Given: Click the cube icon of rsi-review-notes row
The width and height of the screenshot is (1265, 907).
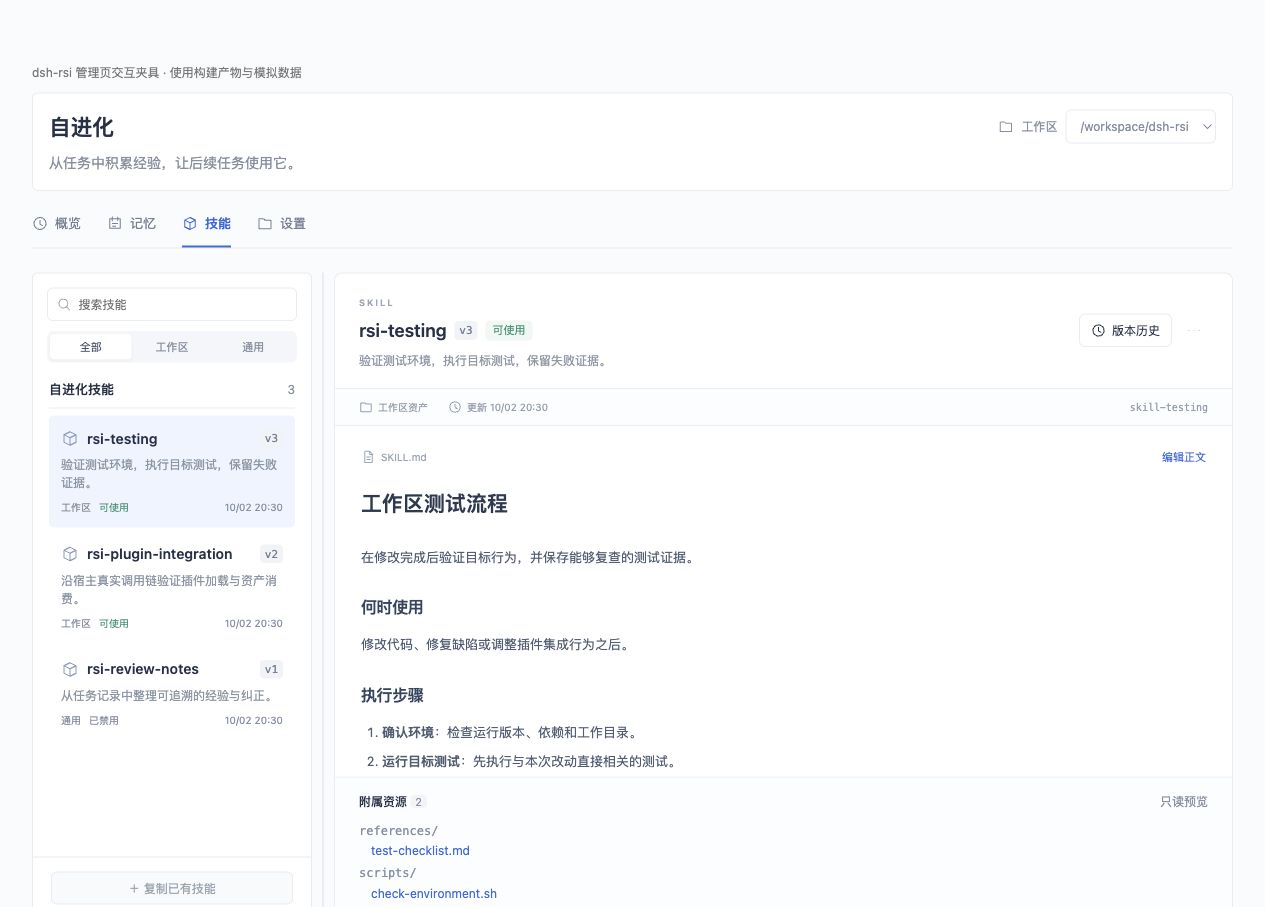Looking at the screenshot, I should coord(70,669).
